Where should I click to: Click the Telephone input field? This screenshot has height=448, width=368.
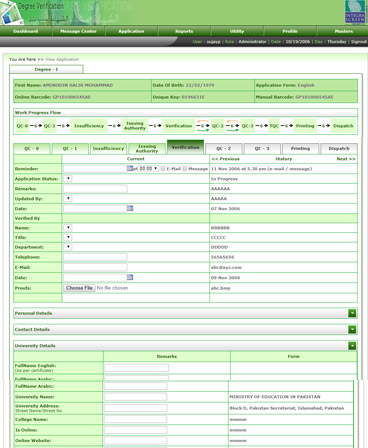point(95,257)
